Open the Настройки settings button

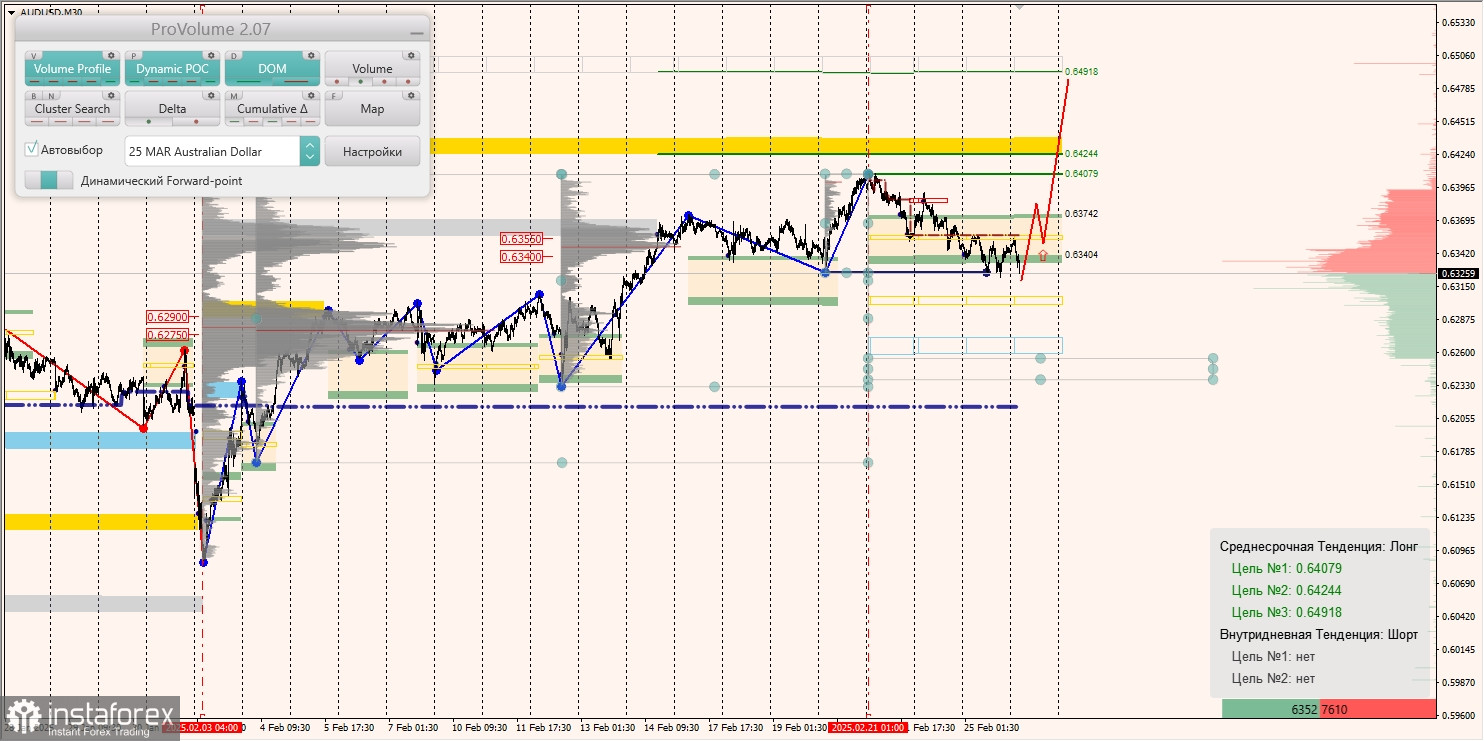(x=372, y=151)
